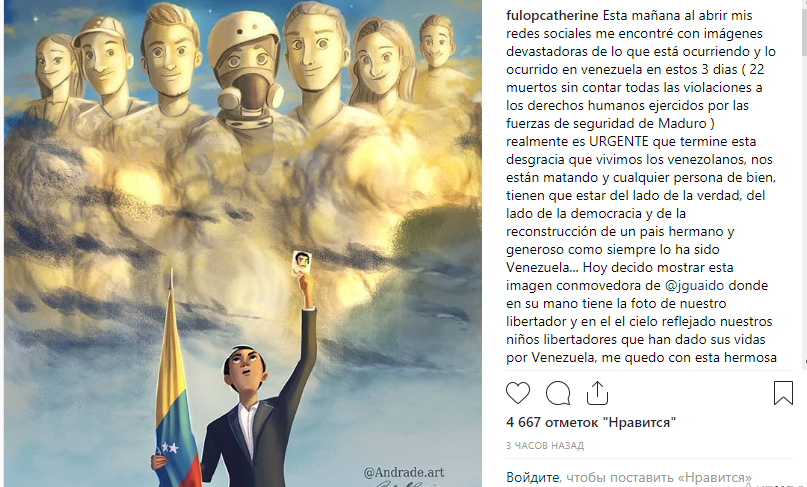
Task: Click the caption scrollbar thumb
Action: click(x=804, y=28)
